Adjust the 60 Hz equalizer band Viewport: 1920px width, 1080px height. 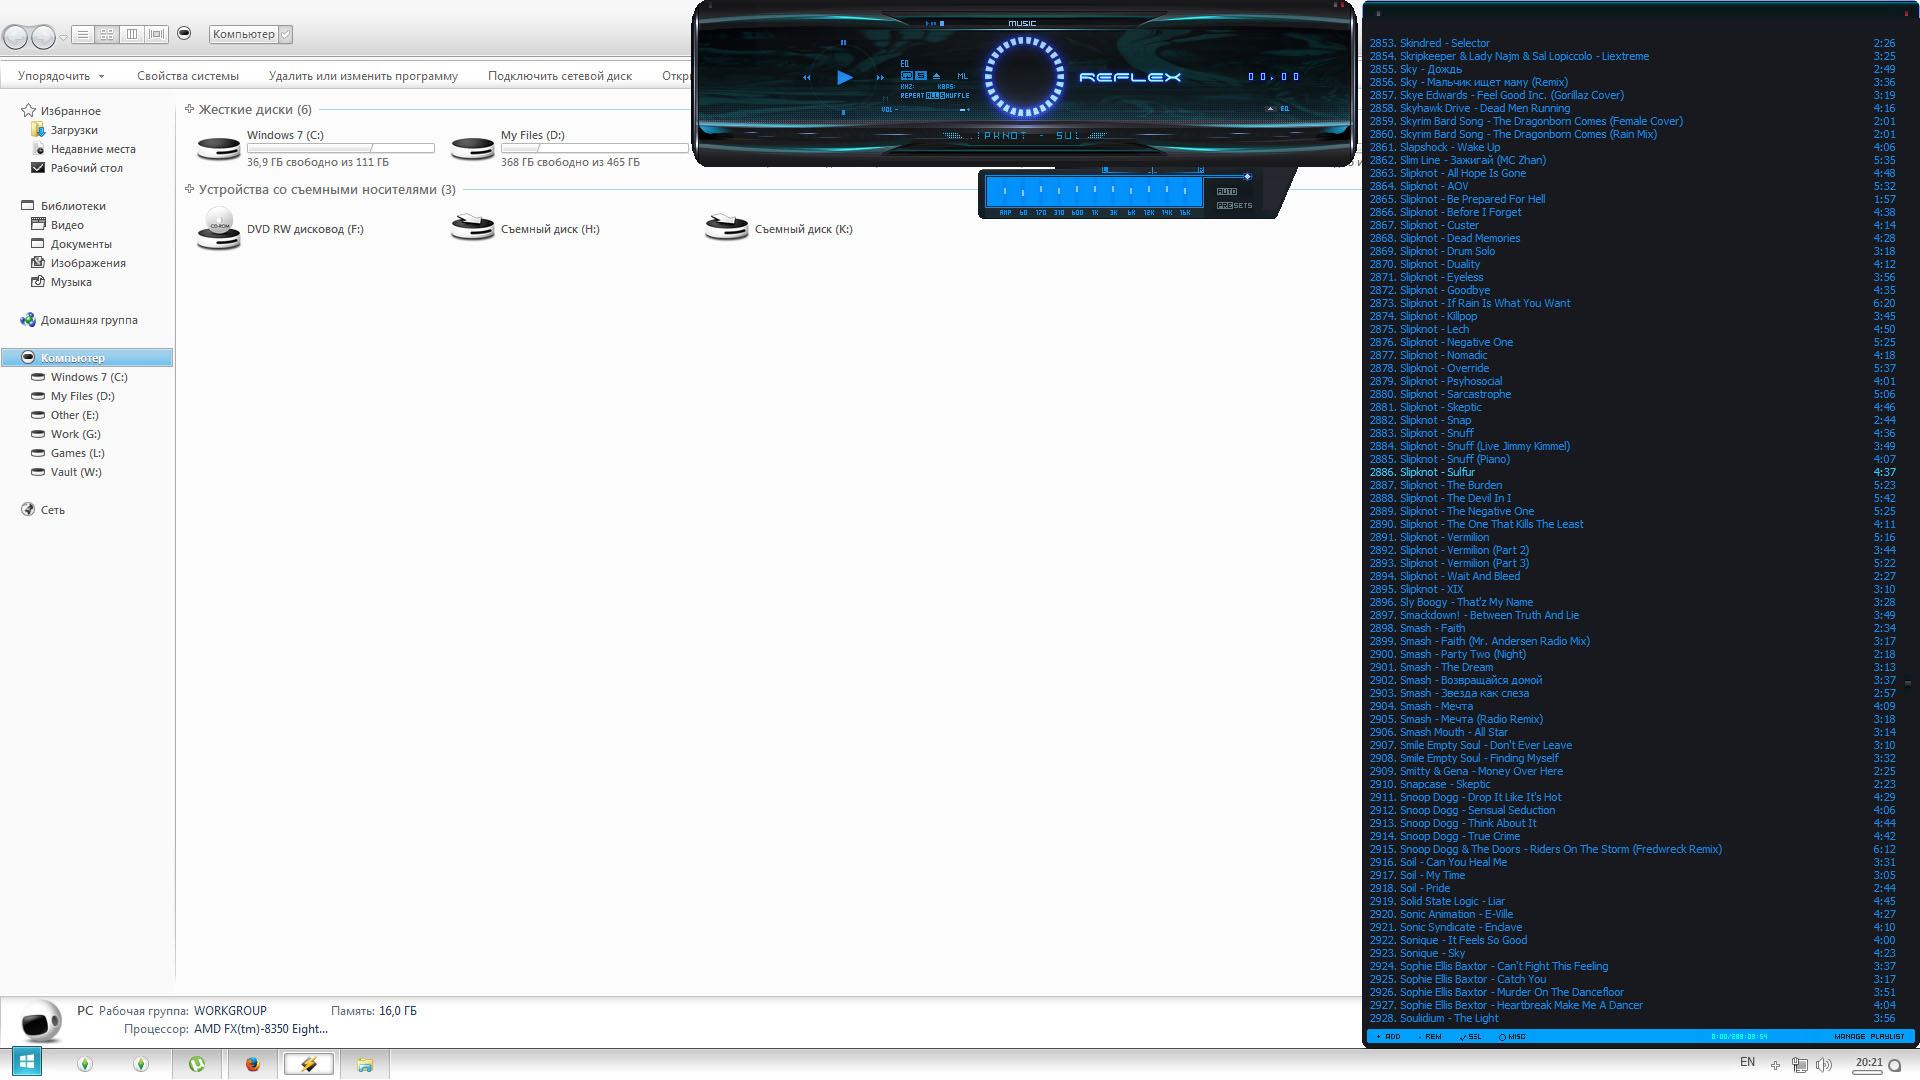tap(1023, 190)
